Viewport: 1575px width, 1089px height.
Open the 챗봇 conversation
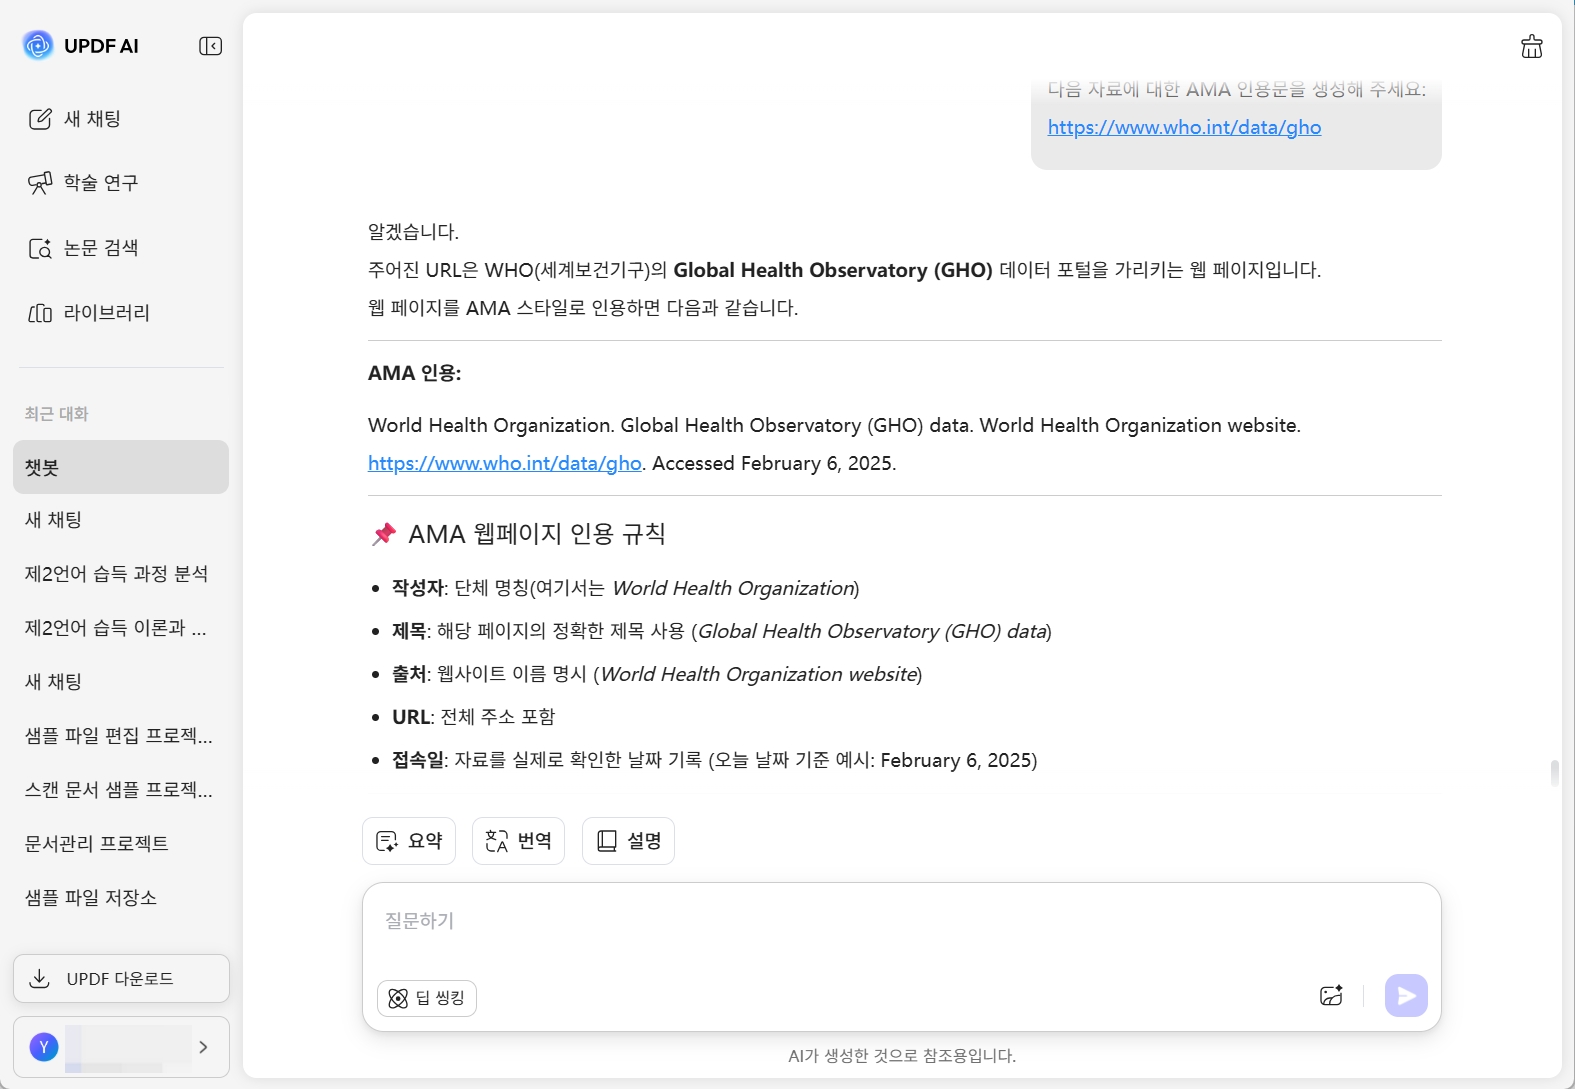point(120,467)
